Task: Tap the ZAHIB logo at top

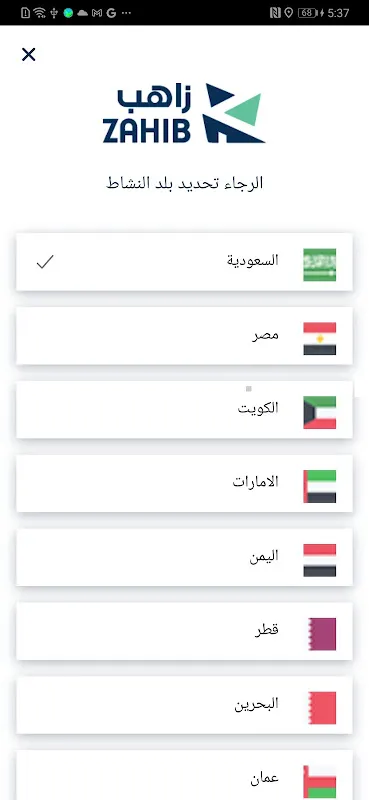Action: [x=184, y=113]
